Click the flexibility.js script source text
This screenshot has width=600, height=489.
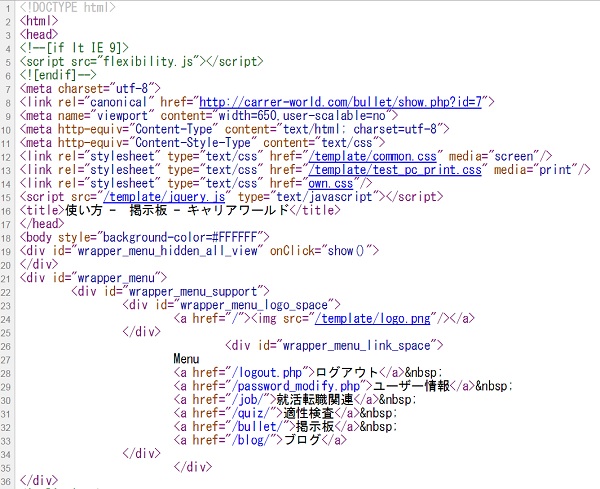coord(148,62)
